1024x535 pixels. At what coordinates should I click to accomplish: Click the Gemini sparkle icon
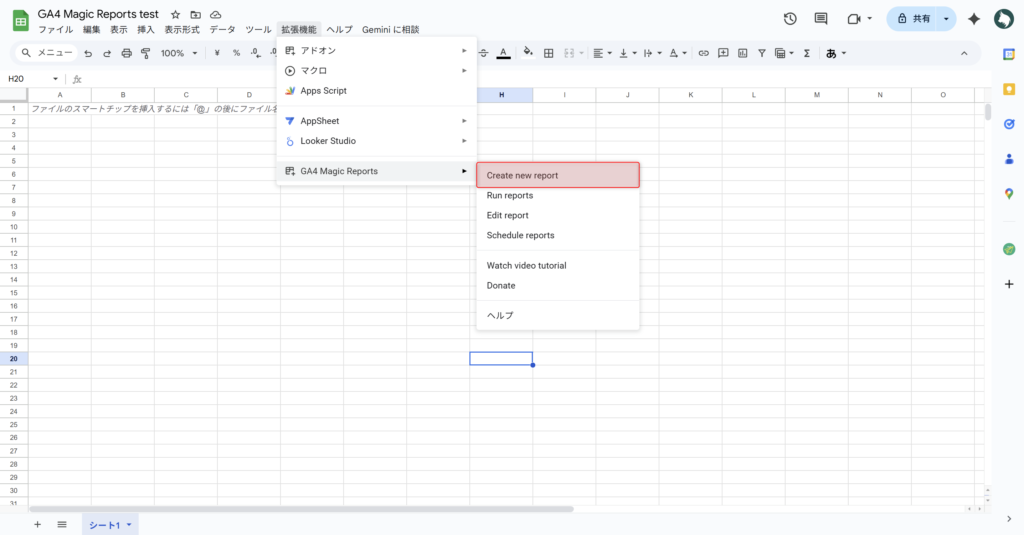974,19
